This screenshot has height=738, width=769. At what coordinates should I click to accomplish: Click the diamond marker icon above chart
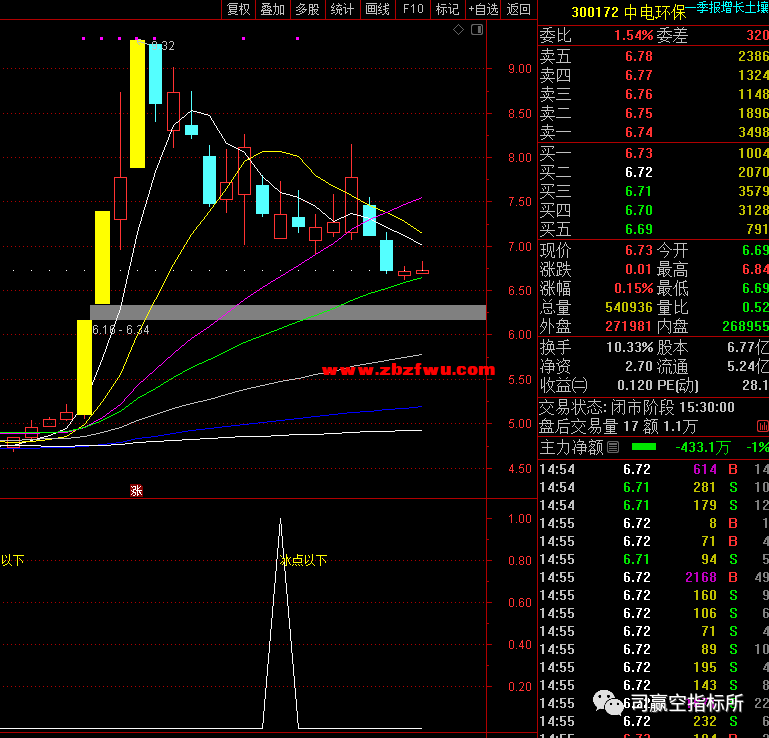point(458,30)
